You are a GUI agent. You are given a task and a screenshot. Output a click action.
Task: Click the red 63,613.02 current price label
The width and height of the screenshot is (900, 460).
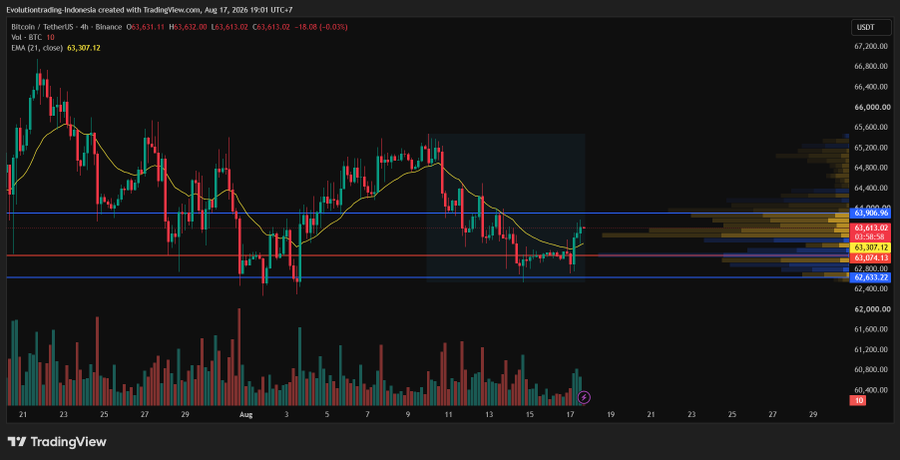871,228
